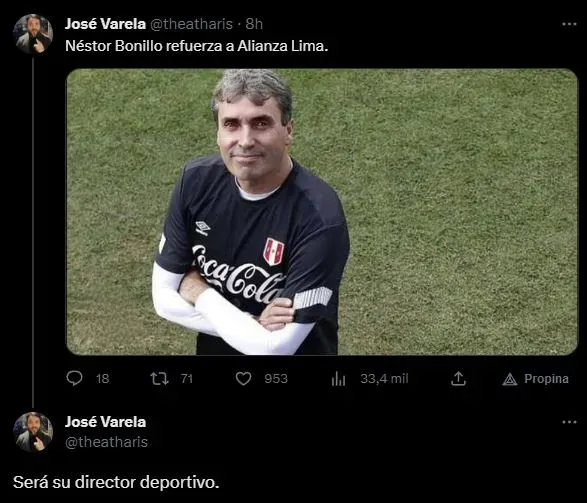The height and width of the screenshot is (503, 587).
Task: Click @theatharis handle under reply tweet
Action: (x=106, y=442)
